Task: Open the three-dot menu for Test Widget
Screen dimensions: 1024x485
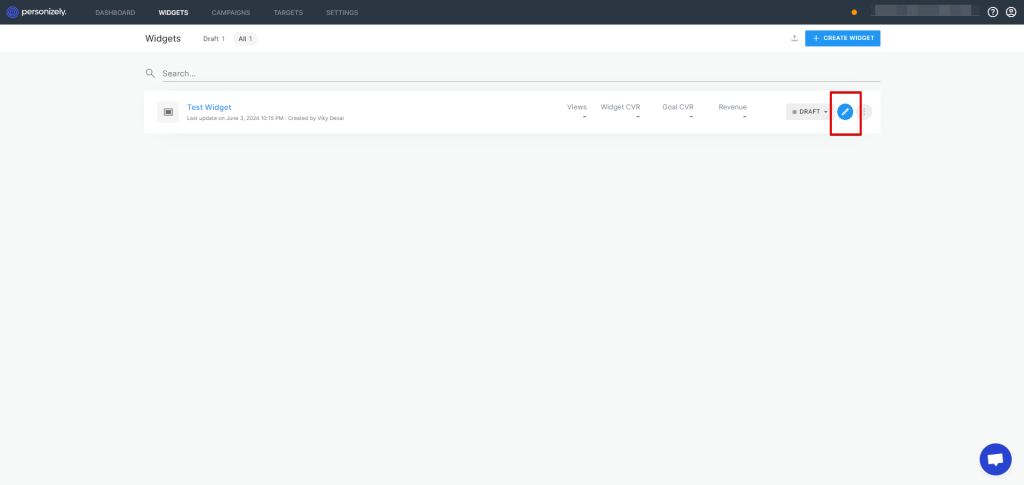Action: pos(865,112)
